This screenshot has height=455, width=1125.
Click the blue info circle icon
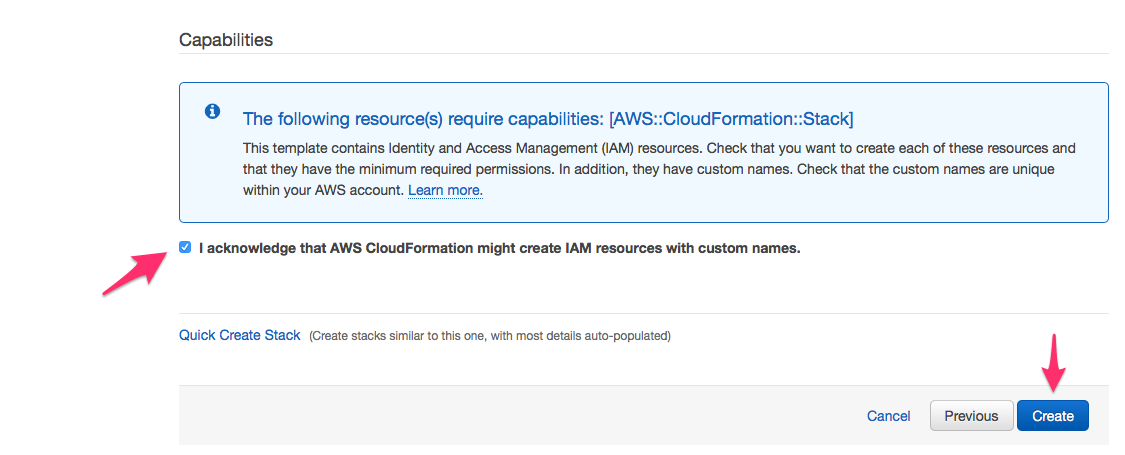[212, 111]
